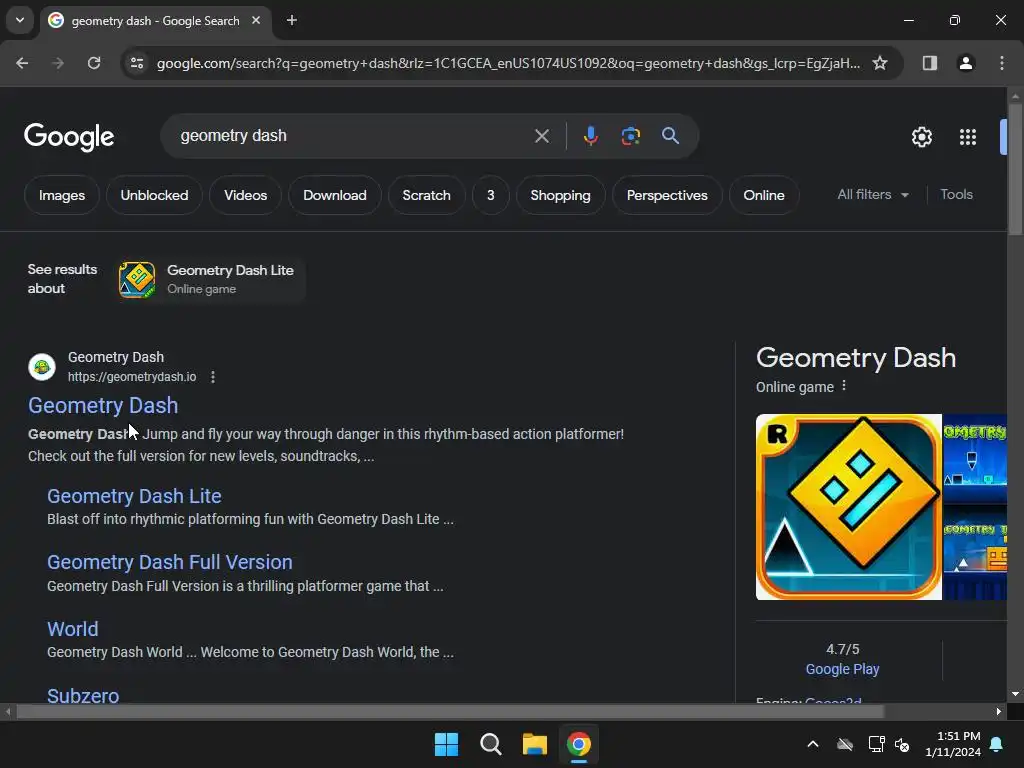Bookmark this page with the star icon
This screenshot has height=768, width=1024.
[x=880, y=63]
